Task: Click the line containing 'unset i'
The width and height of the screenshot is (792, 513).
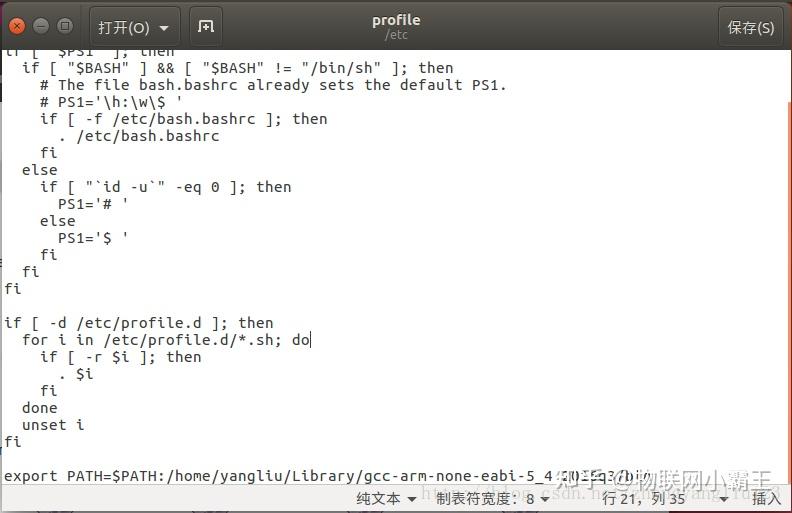Action: point(53,425)
